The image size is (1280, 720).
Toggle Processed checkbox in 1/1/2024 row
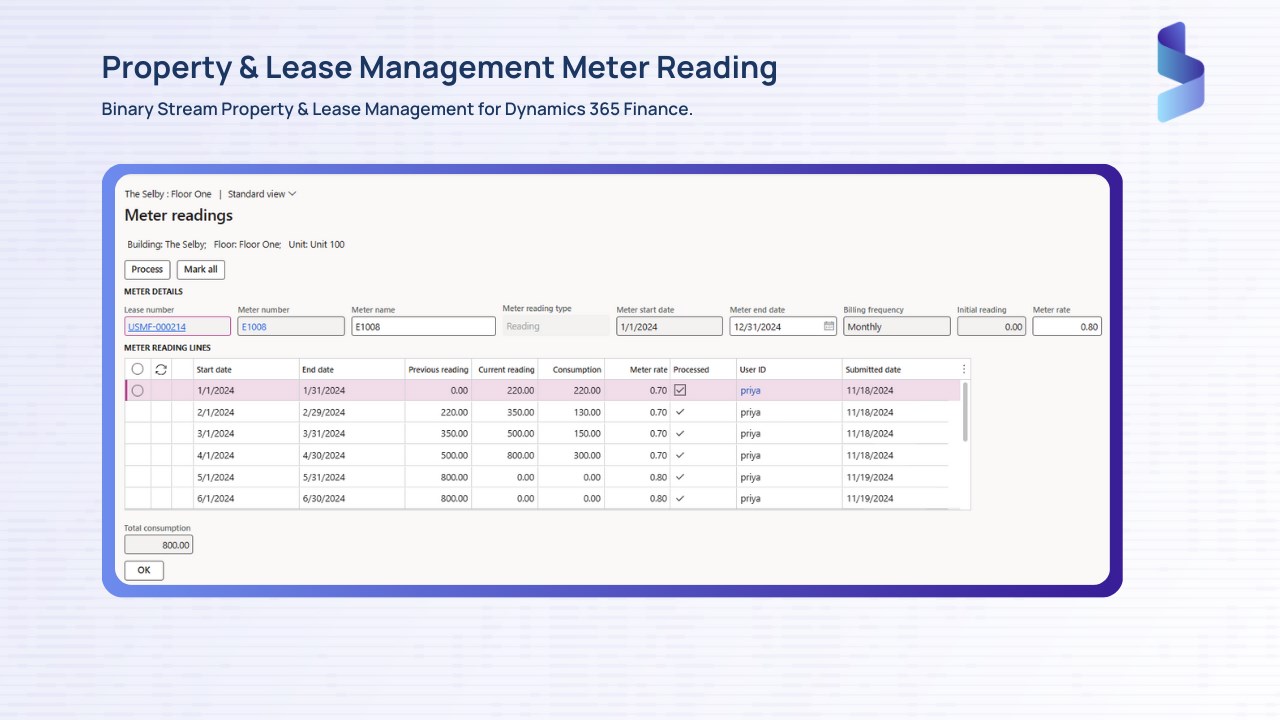tap(680, 390)
